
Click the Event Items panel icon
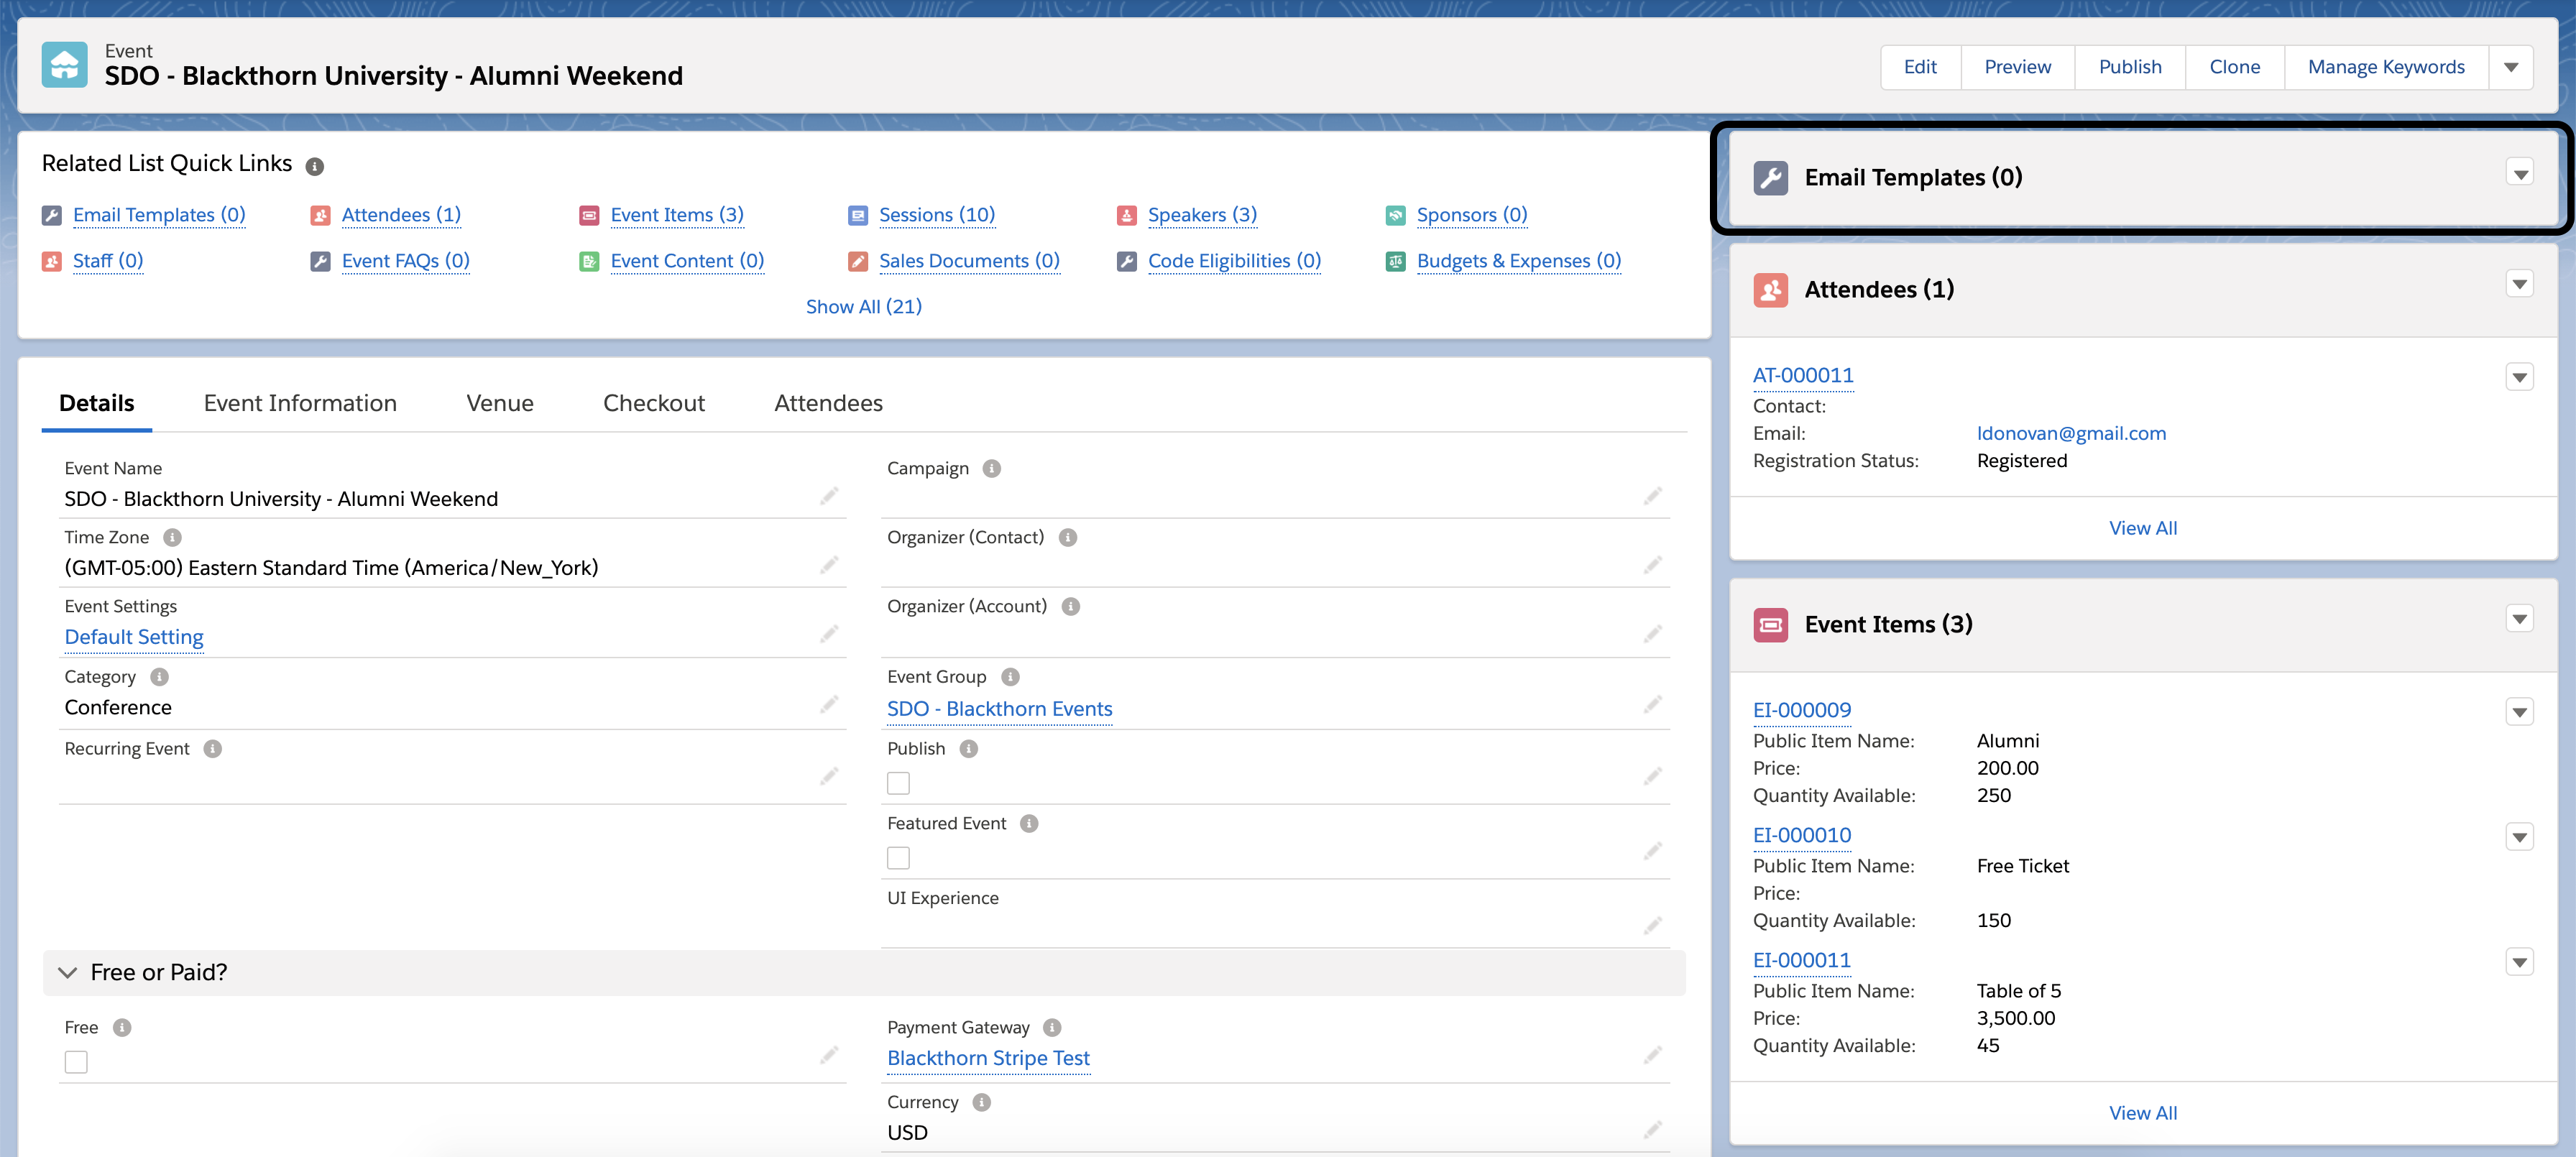pyautogui.click(x=1771, y=625)
